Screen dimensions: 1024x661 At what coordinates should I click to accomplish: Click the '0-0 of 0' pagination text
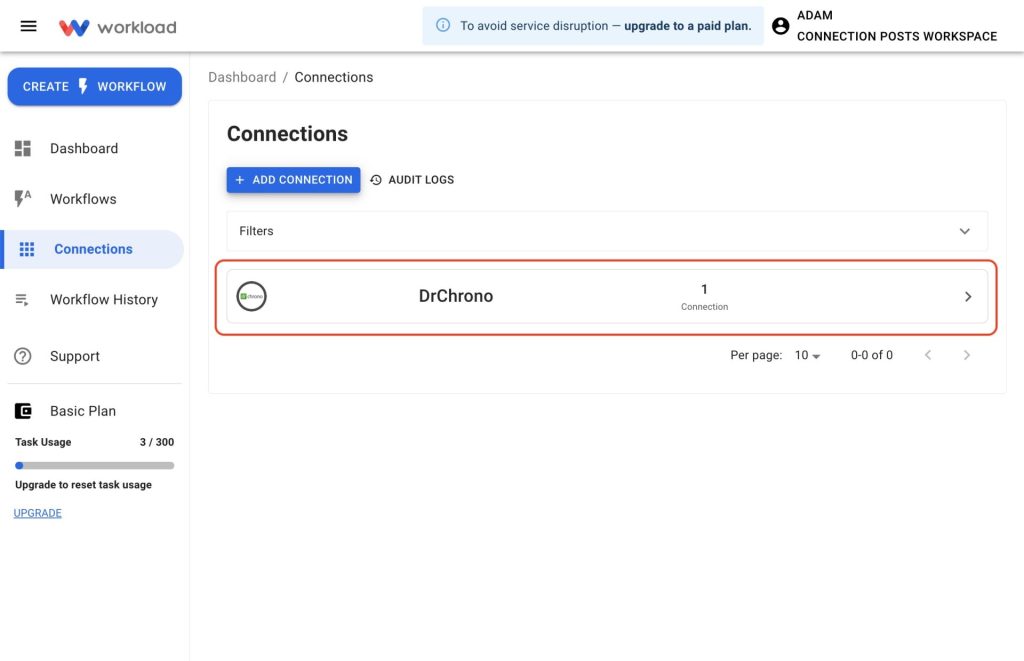coord(871,355)
